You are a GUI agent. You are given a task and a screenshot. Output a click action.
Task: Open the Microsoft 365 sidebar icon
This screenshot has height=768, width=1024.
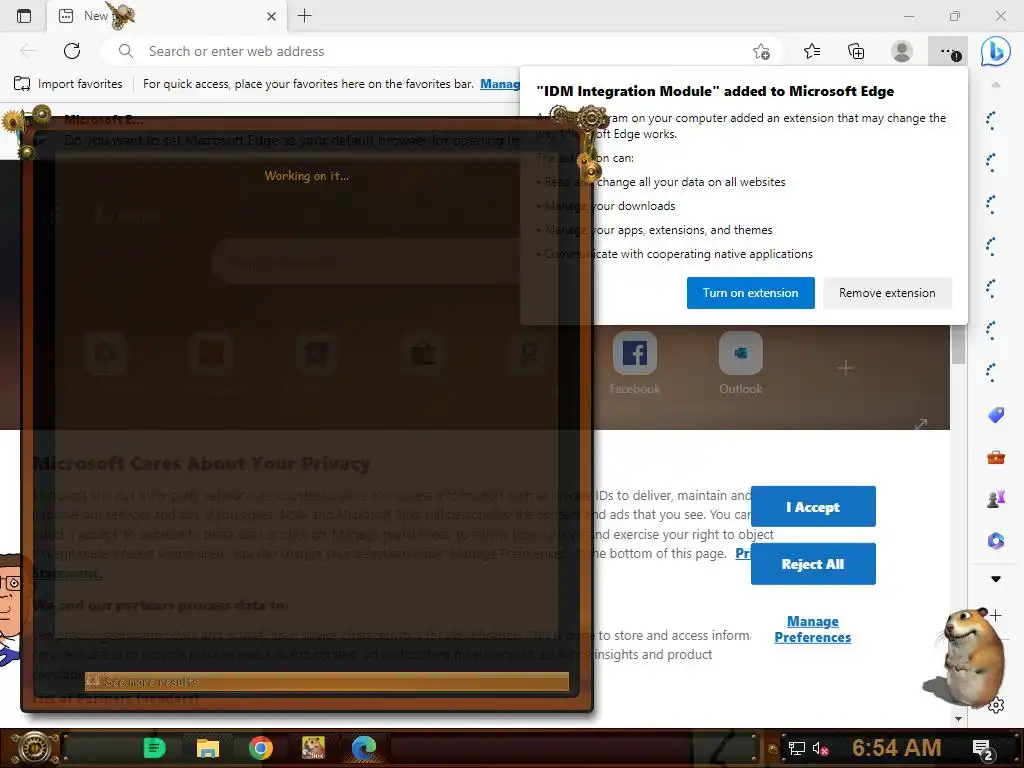point(995,541)
